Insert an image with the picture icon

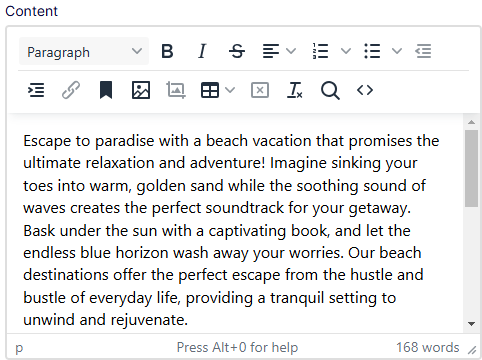[141, 90]
